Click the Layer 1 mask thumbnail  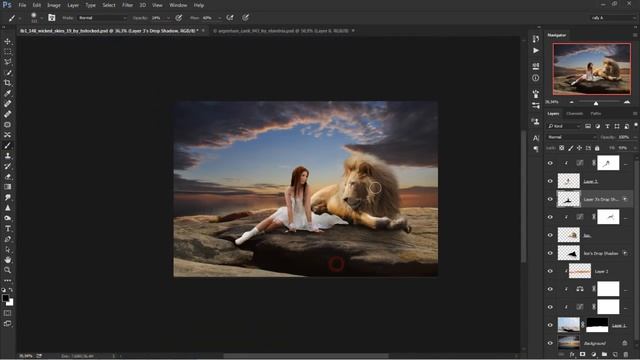point(597,325)
